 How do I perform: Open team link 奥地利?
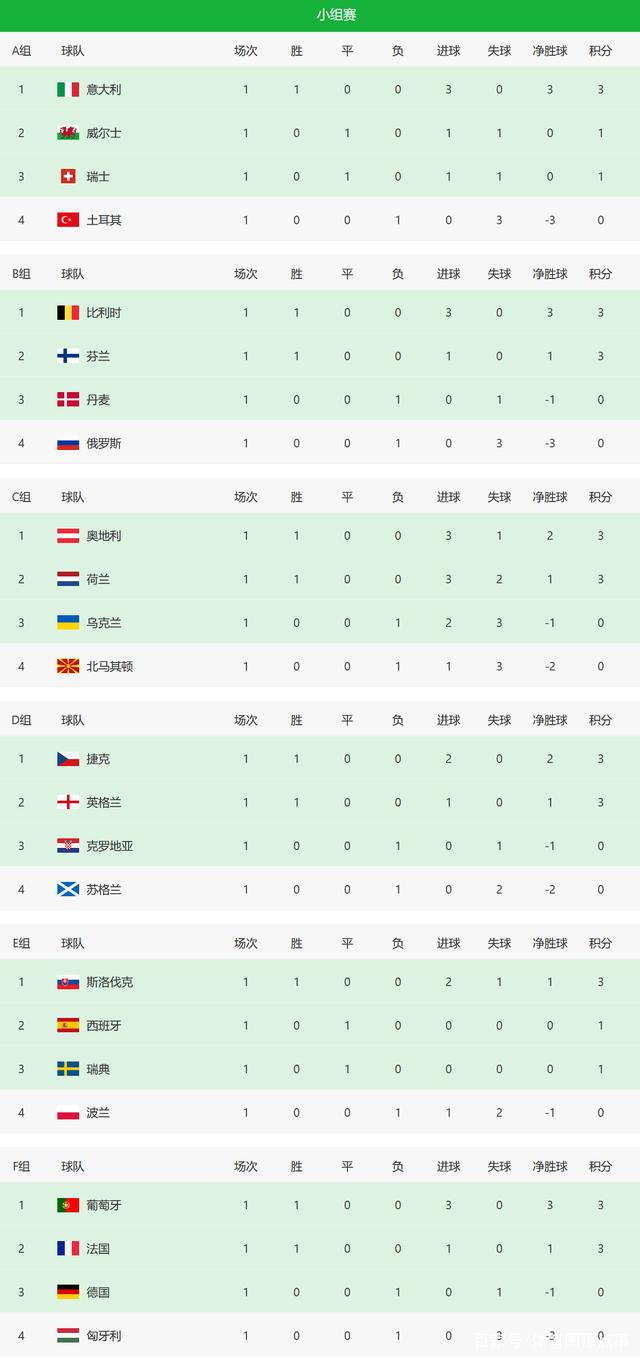(x=104, y=536)
